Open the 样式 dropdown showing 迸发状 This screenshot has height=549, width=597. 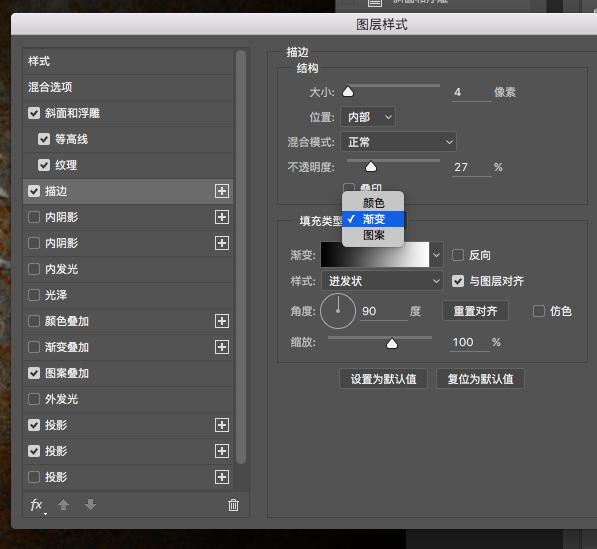[382, 281]
